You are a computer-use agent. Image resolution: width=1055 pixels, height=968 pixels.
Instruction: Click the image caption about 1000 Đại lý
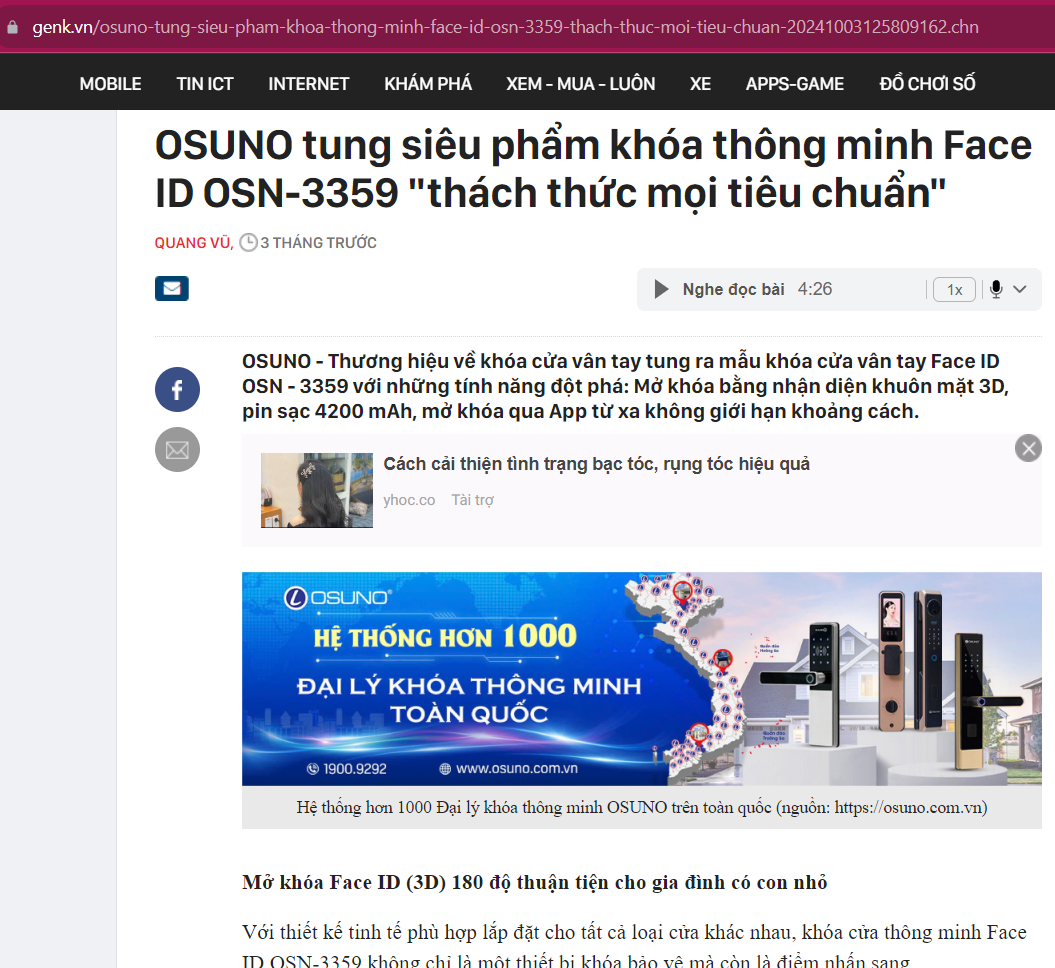642,807
